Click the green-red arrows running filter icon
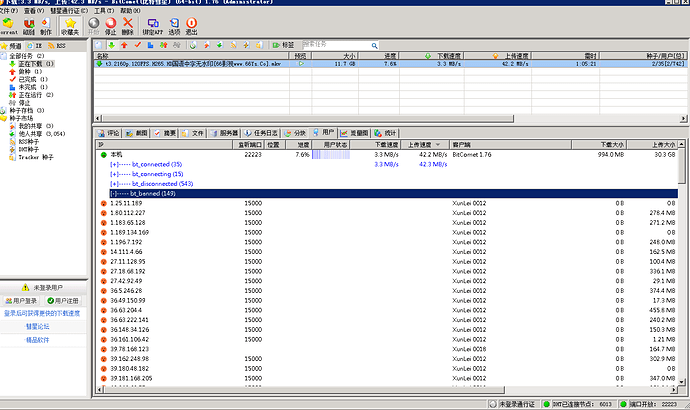 (164, 45)
